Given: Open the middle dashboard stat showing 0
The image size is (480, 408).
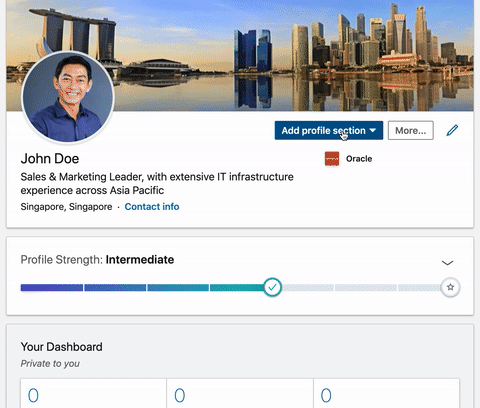Looking at the screenshot, I should tap(240, 393).
